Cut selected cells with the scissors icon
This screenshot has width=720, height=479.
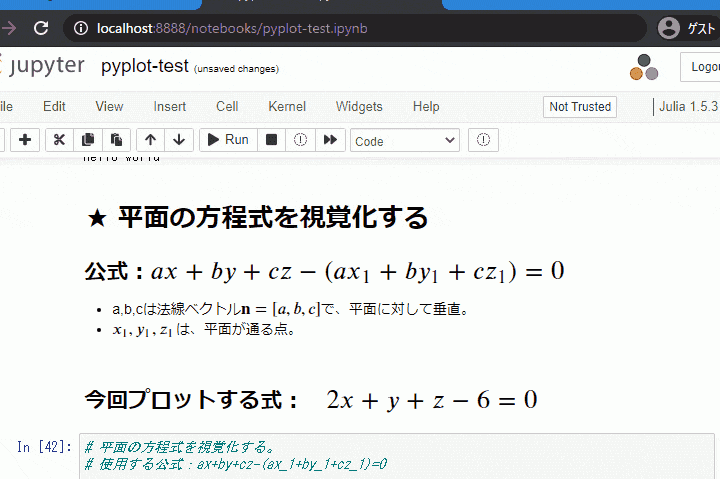click(59, 140)
